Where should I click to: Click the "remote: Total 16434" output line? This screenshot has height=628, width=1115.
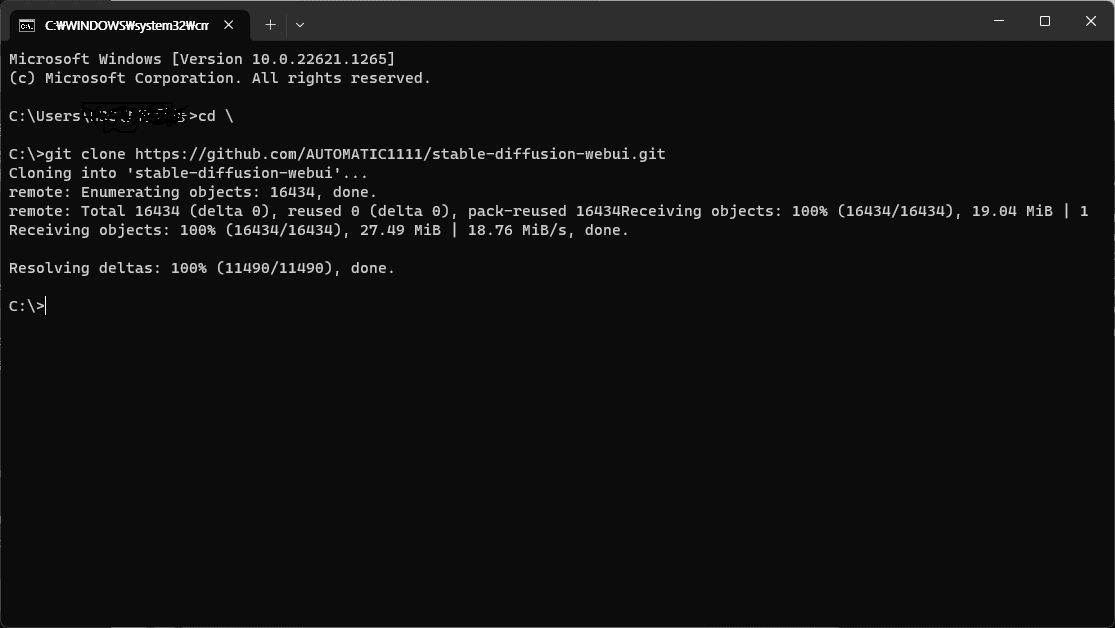pos(548,211)
